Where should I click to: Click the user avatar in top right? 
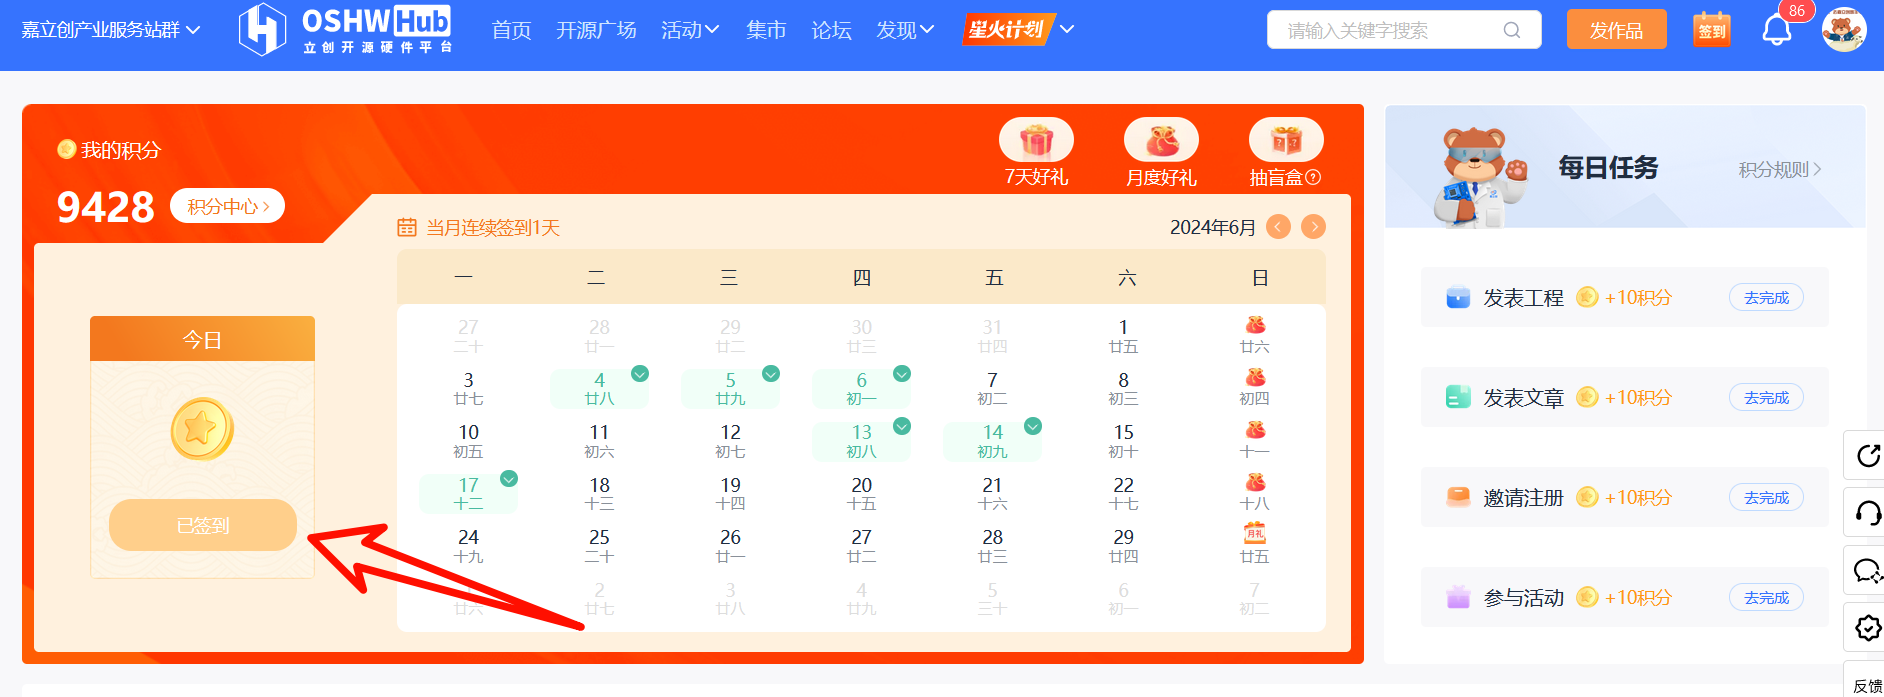1844,30
